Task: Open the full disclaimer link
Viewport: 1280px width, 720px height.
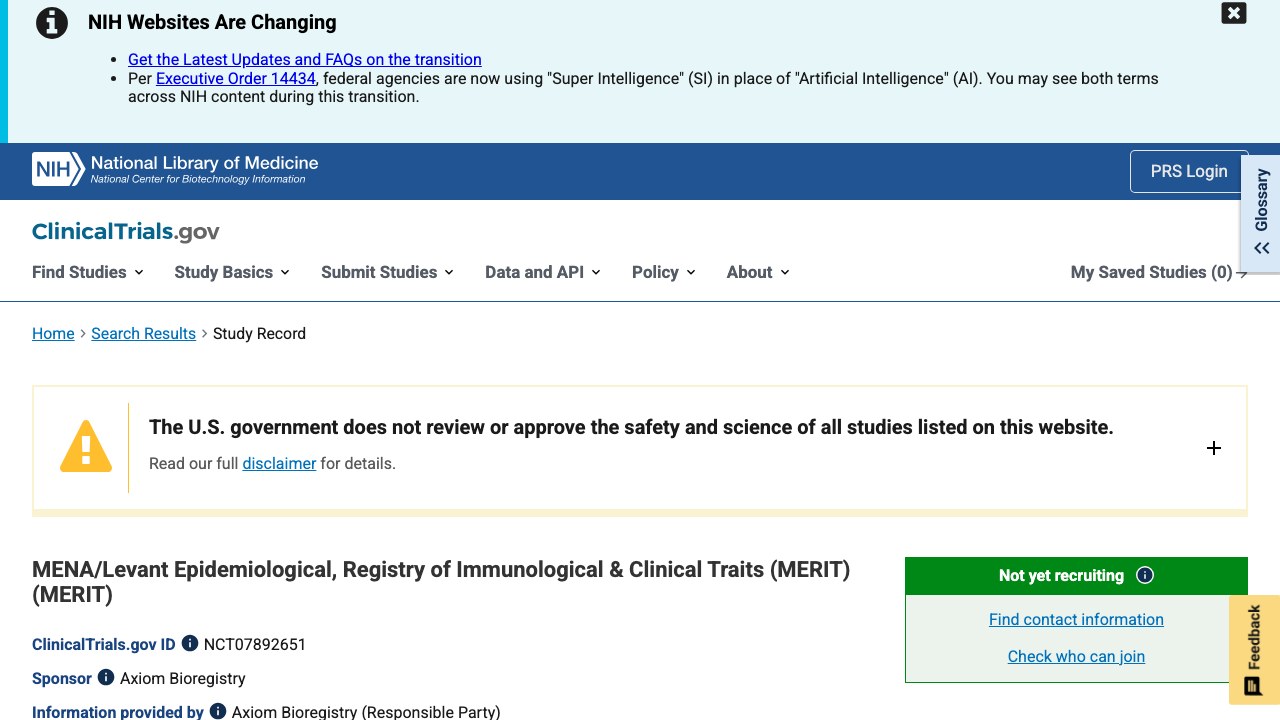Action: [x=279, y=463]
